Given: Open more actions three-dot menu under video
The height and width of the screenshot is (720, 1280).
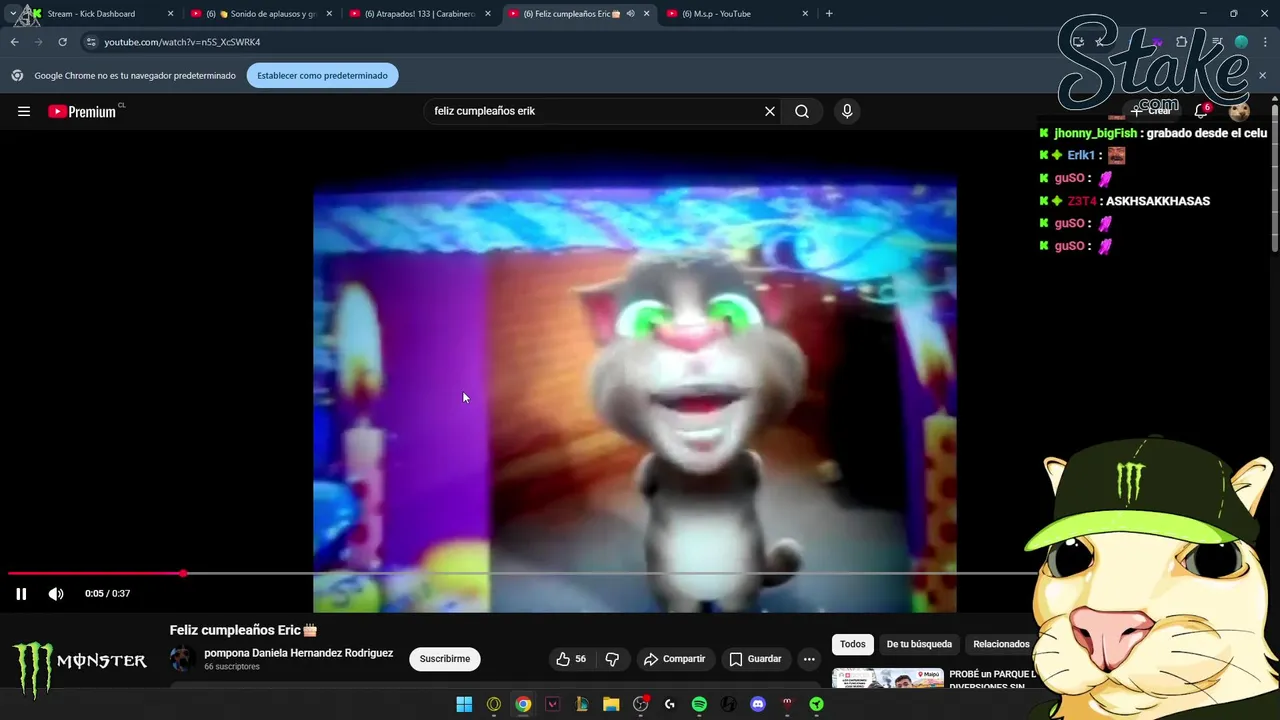Looking at the screenshot, I should pos(809,659).
